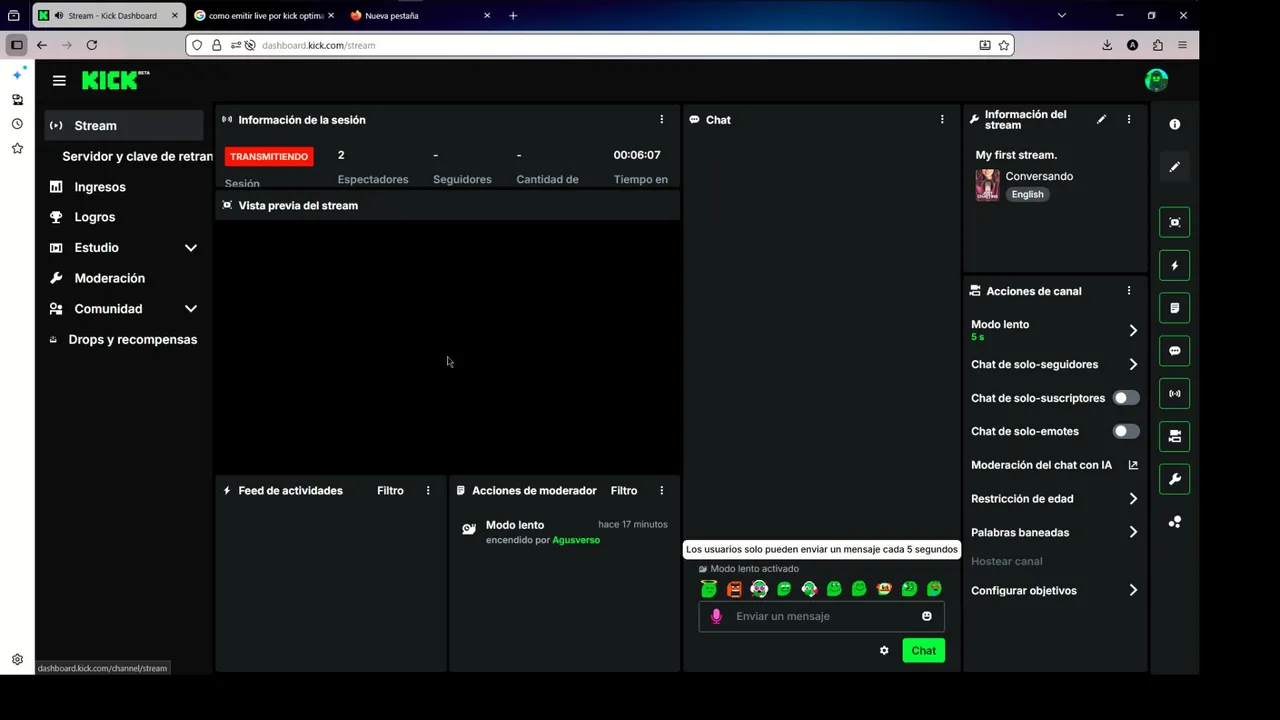This screenshot has width=1280, height=720.
Task: Click the browser address bar
Action: [x=600, y=45]
